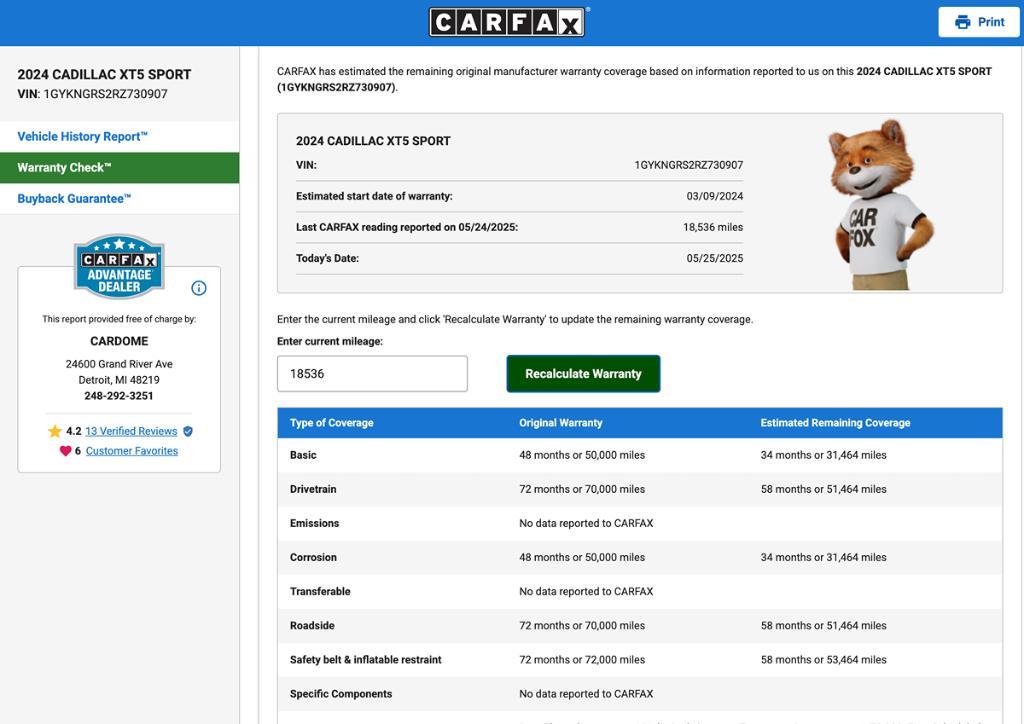Click the VIN value in summary card
Viewport: 1024px width, 724px height.
pos(689,165)
